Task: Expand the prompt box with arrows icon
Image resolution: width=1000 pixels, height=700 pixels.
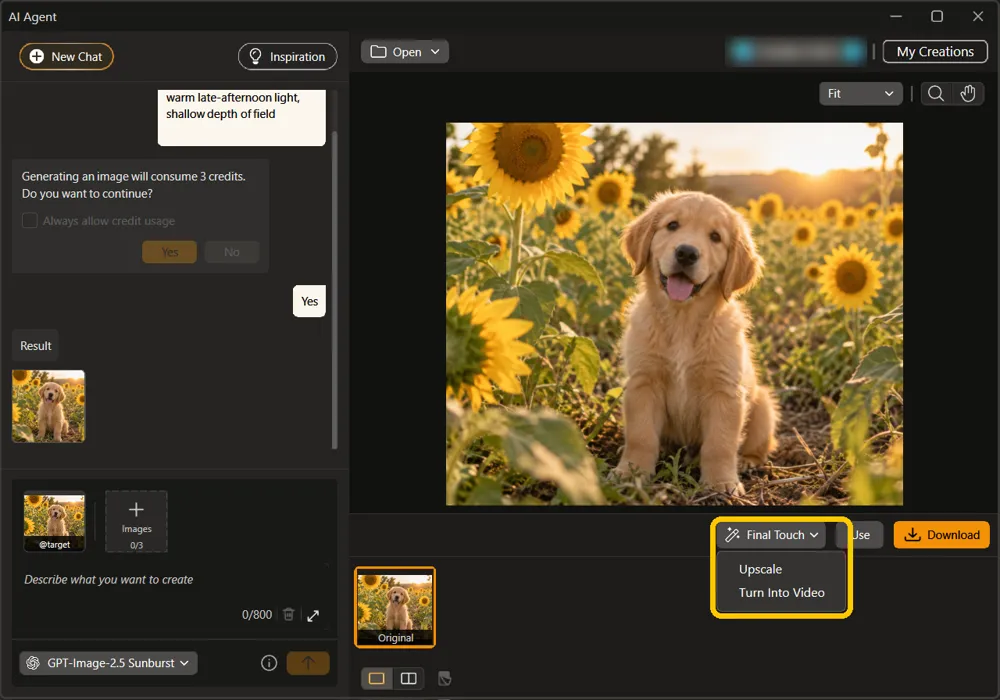Action: [x=313, y=615]
